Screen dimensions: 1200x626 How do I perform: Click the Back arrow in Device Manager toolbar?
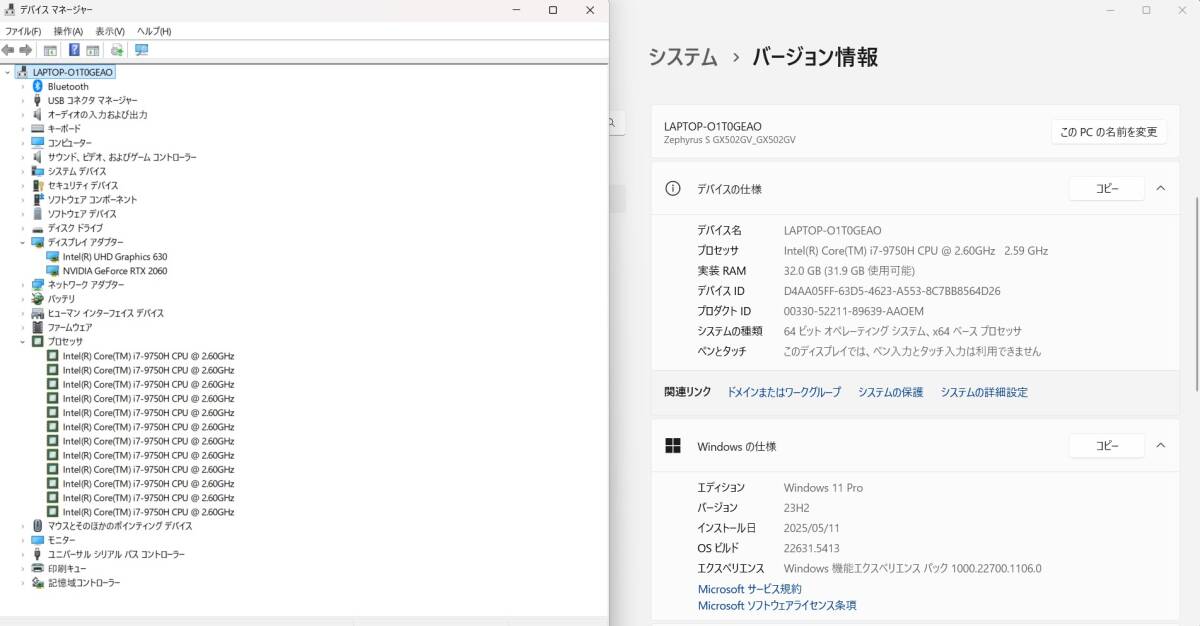click(8, 50)
